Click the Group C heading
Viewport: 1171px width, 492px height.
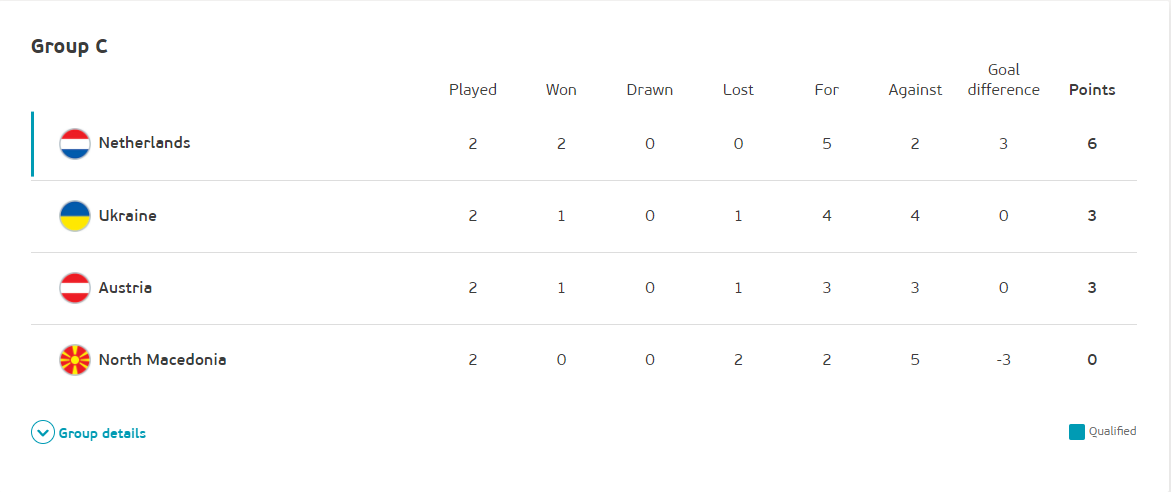coord(69,46)
